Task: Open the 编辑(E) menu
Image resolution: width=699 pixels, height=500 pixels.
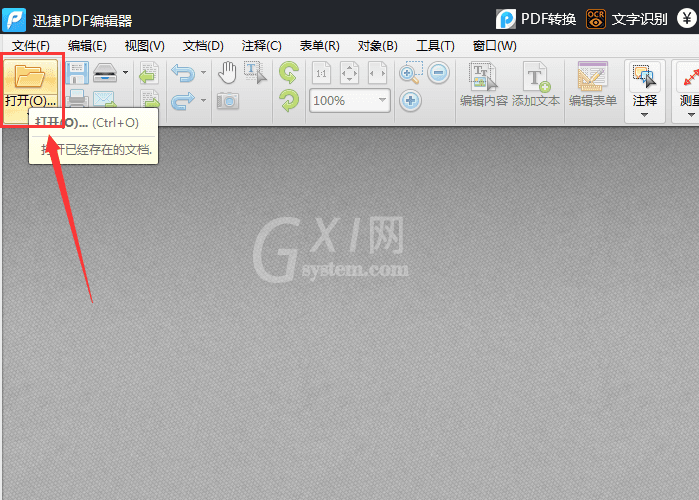Action: 87,45
